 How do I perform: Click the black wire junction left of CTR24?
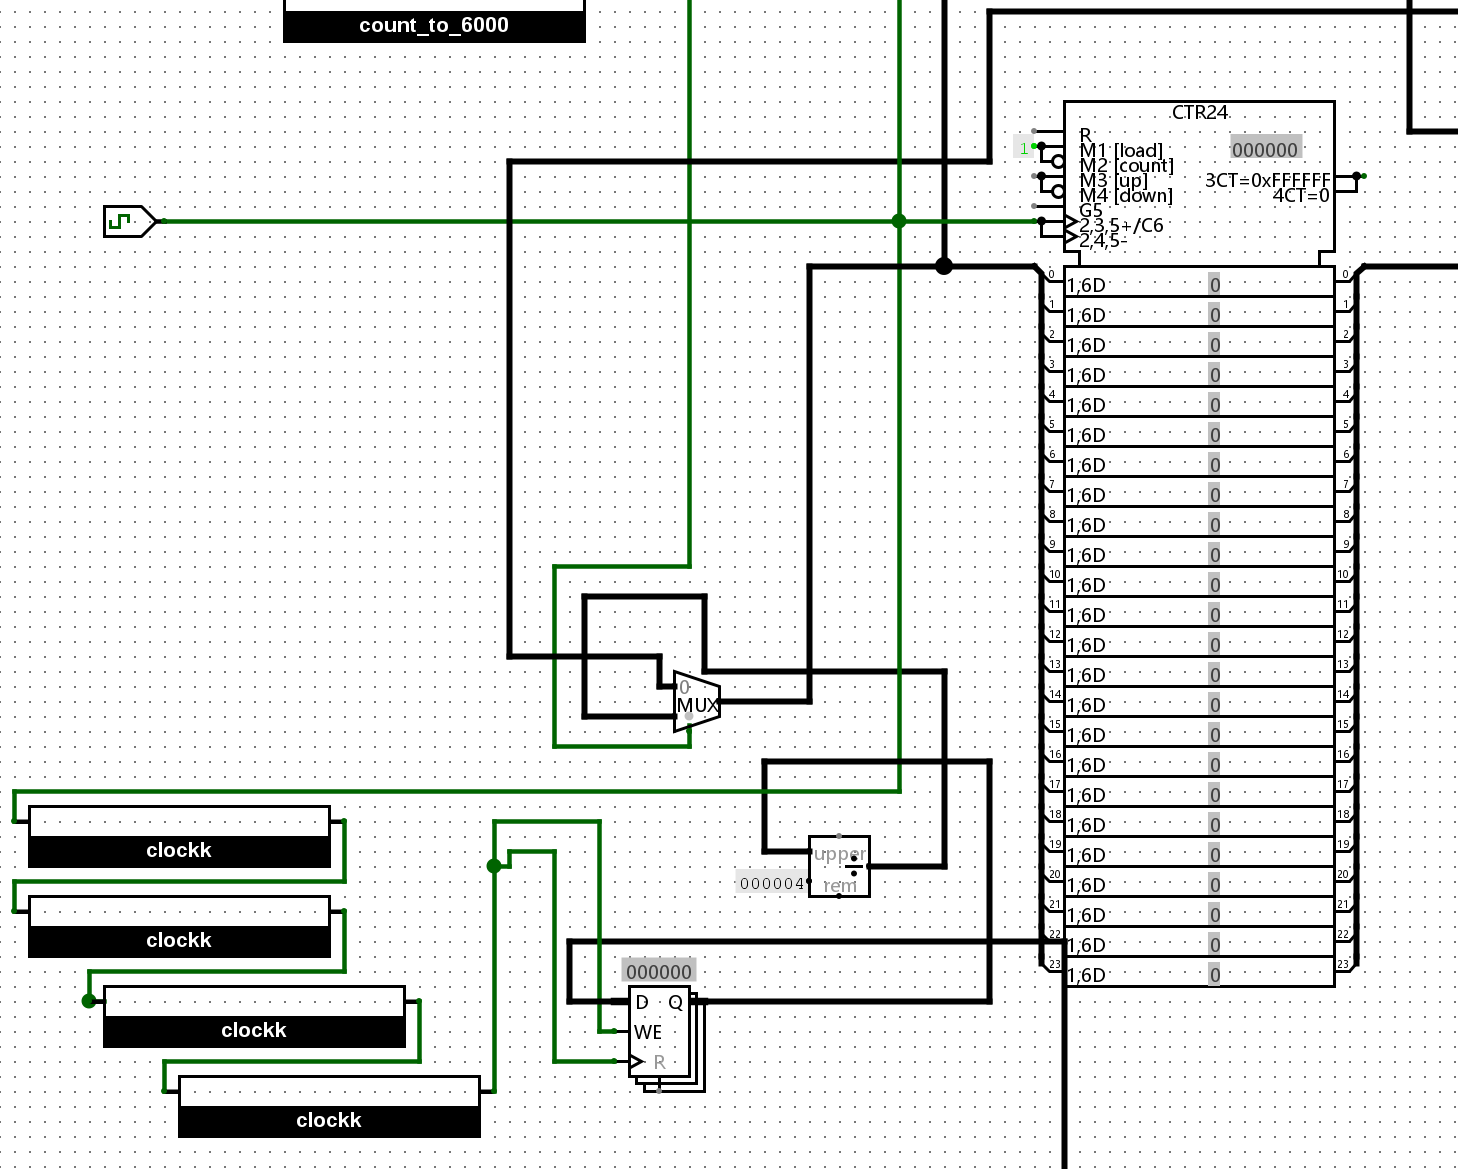tap(943, 266)
